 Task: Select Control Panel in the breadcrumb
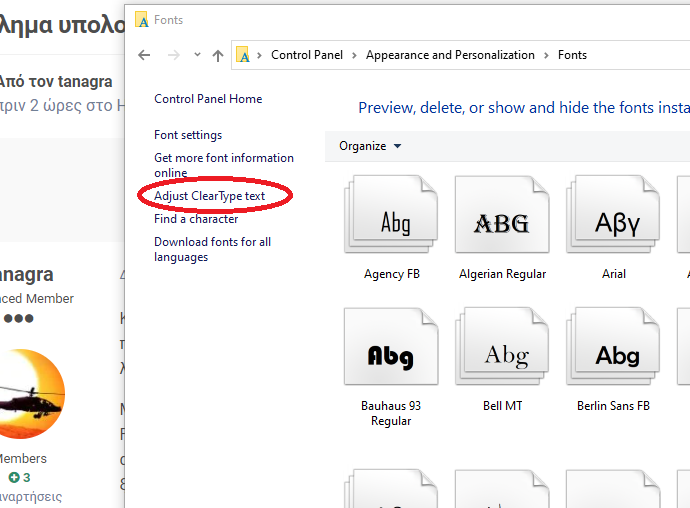point(307,55)
